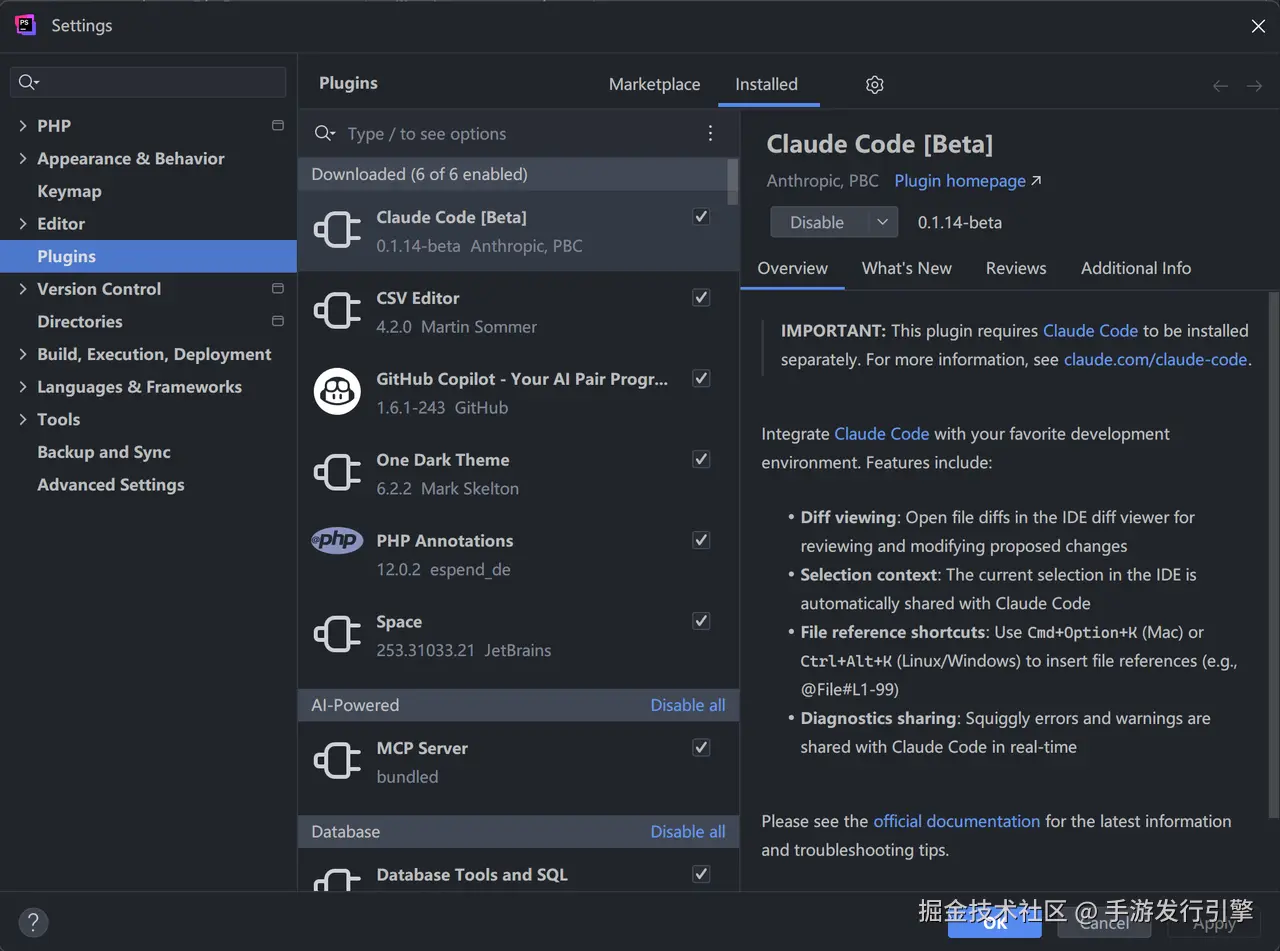Screen dimensions: 1280x951
Task: Open the What's New tab
Action: point(907,268)
